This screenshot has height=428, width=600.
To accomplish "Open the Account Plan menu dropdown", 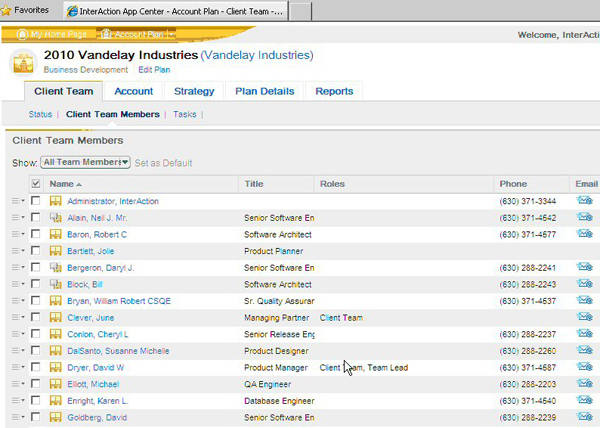I will pos(172,34).
